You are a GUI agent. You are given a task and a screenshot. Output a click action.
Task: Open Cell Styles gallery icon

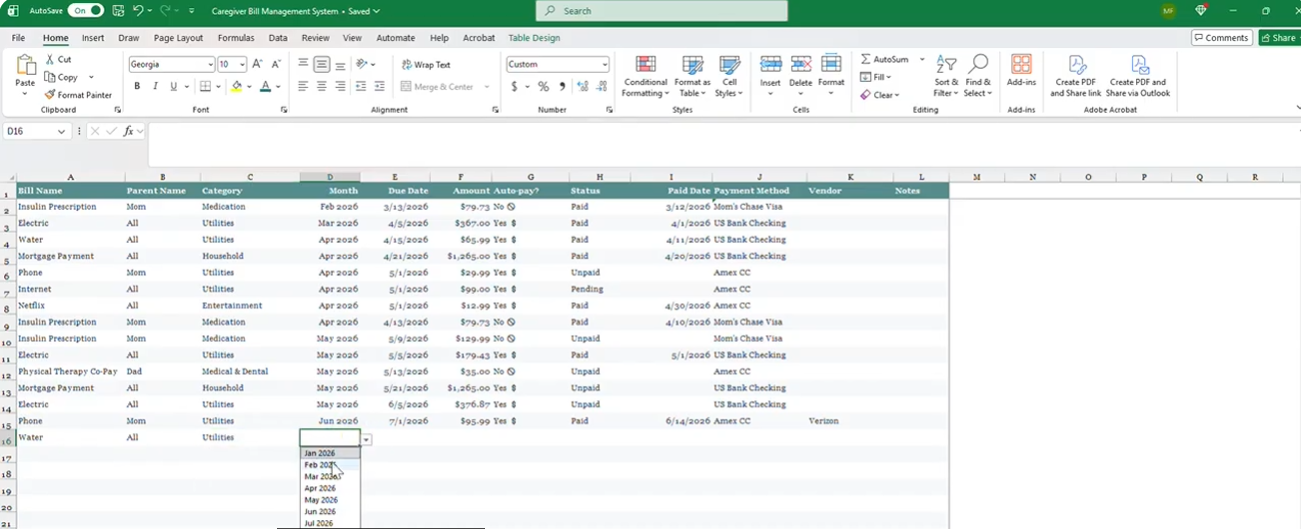[x=730, y=65]
